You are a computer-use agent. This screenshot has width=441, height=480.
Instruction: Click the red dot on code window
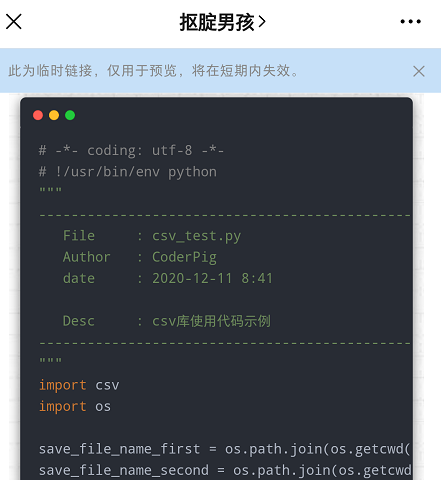click(x=38, y=115)
